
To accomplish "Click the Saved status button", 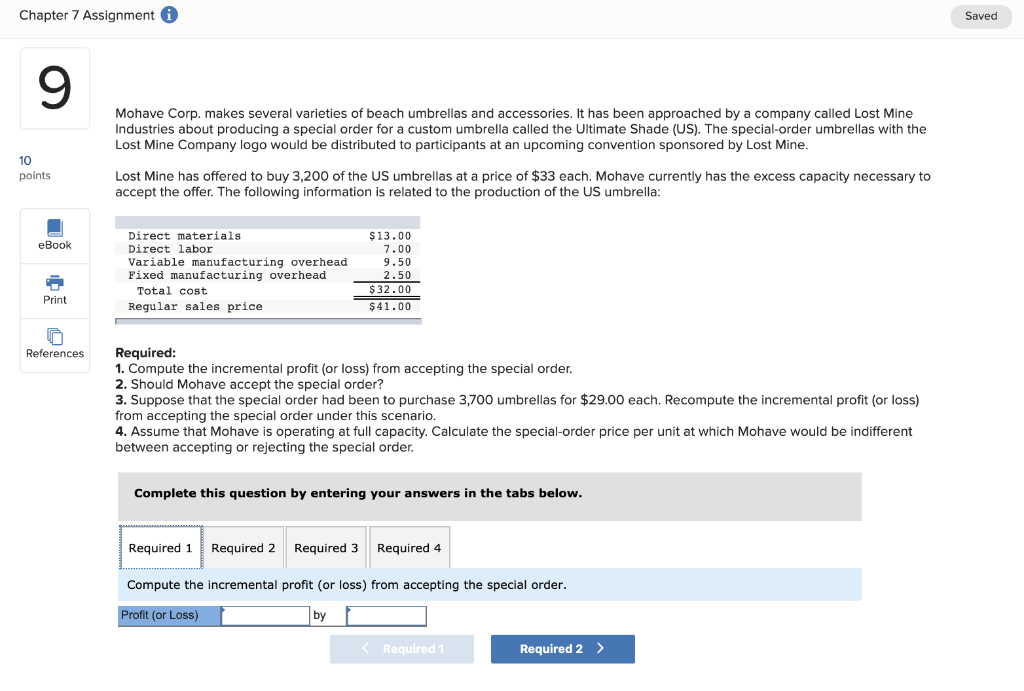I will [x=980, y=16].
